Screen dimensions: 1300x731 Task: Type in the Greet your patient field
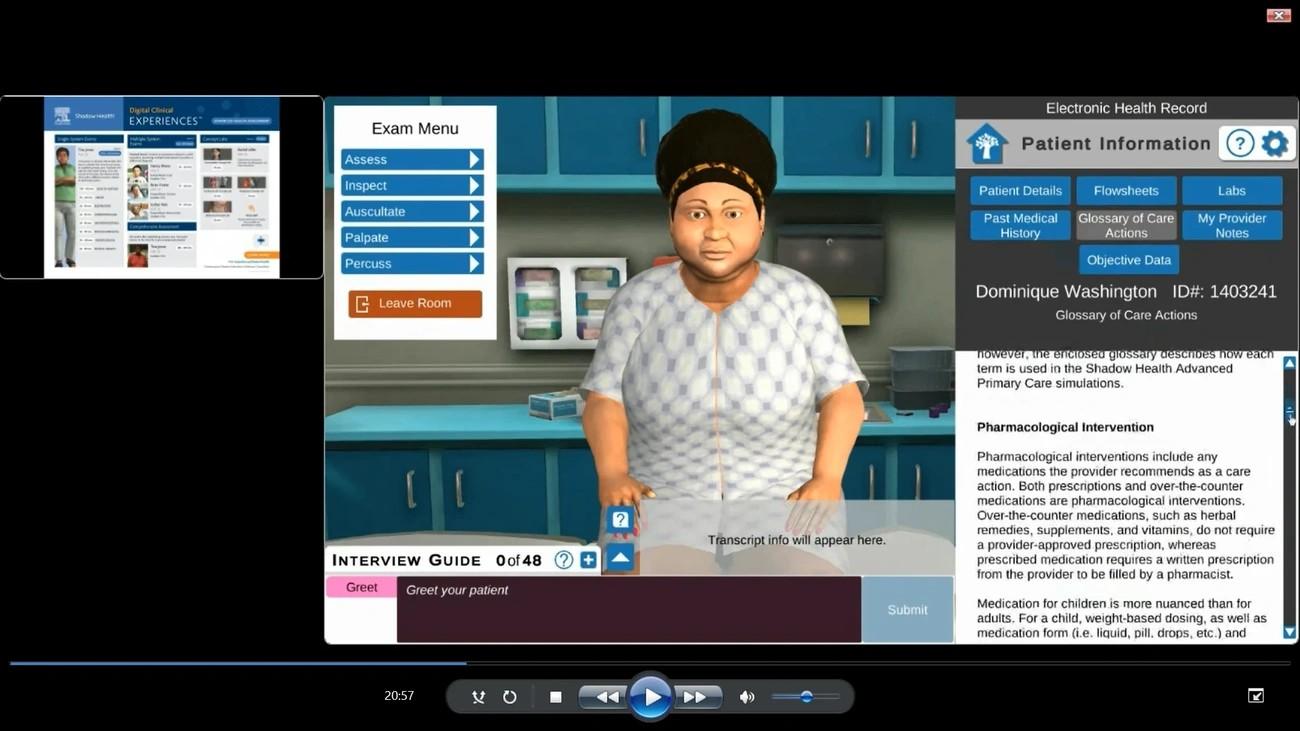tap(628, 608)
